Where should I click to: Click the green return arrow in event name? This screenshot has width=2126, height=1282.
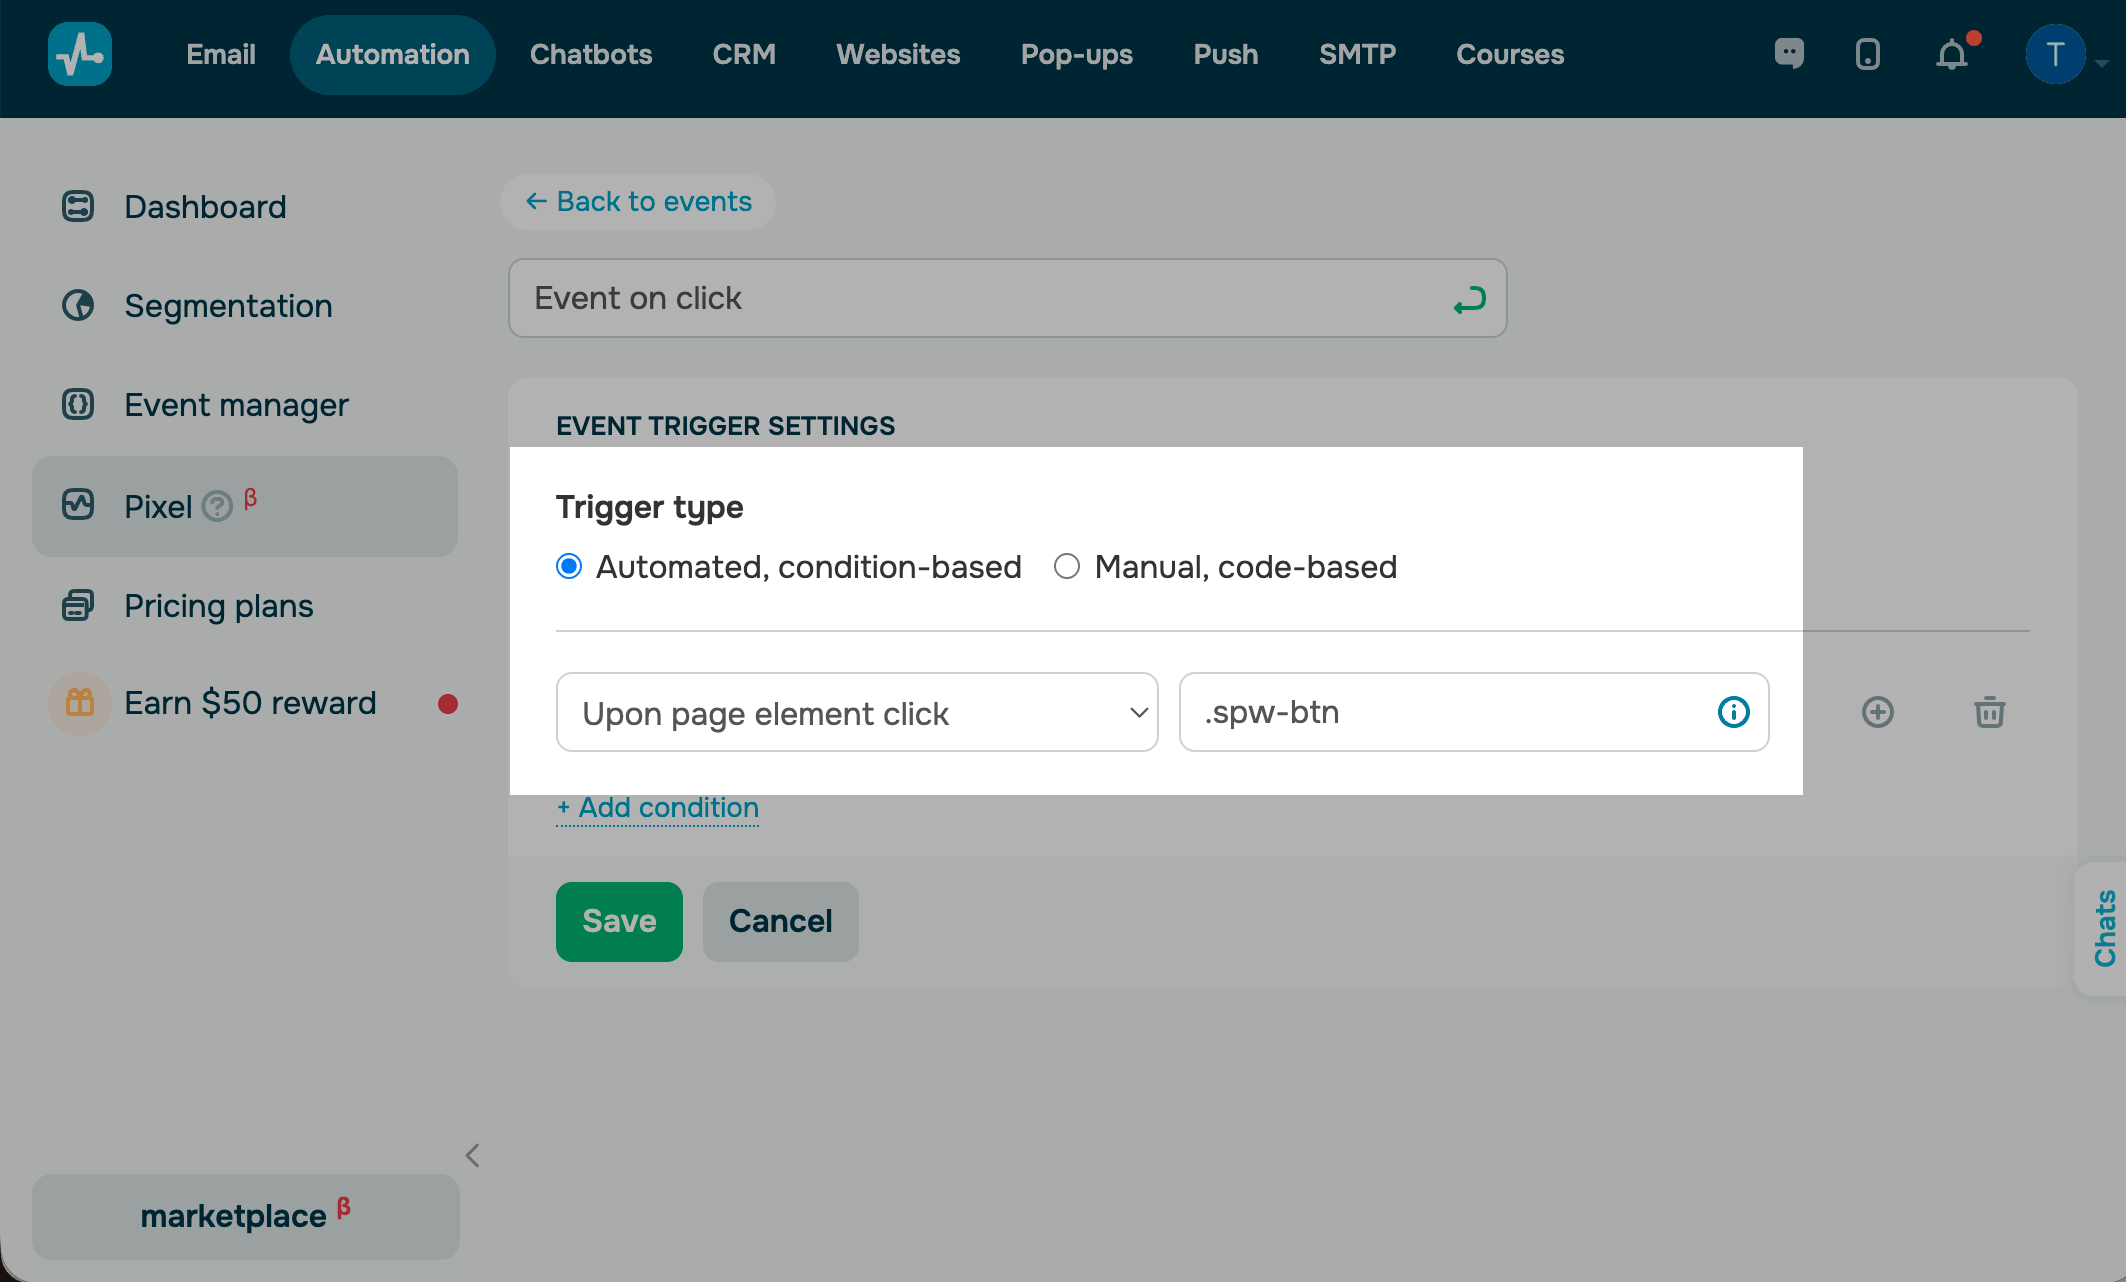[x=1469, y=299]
